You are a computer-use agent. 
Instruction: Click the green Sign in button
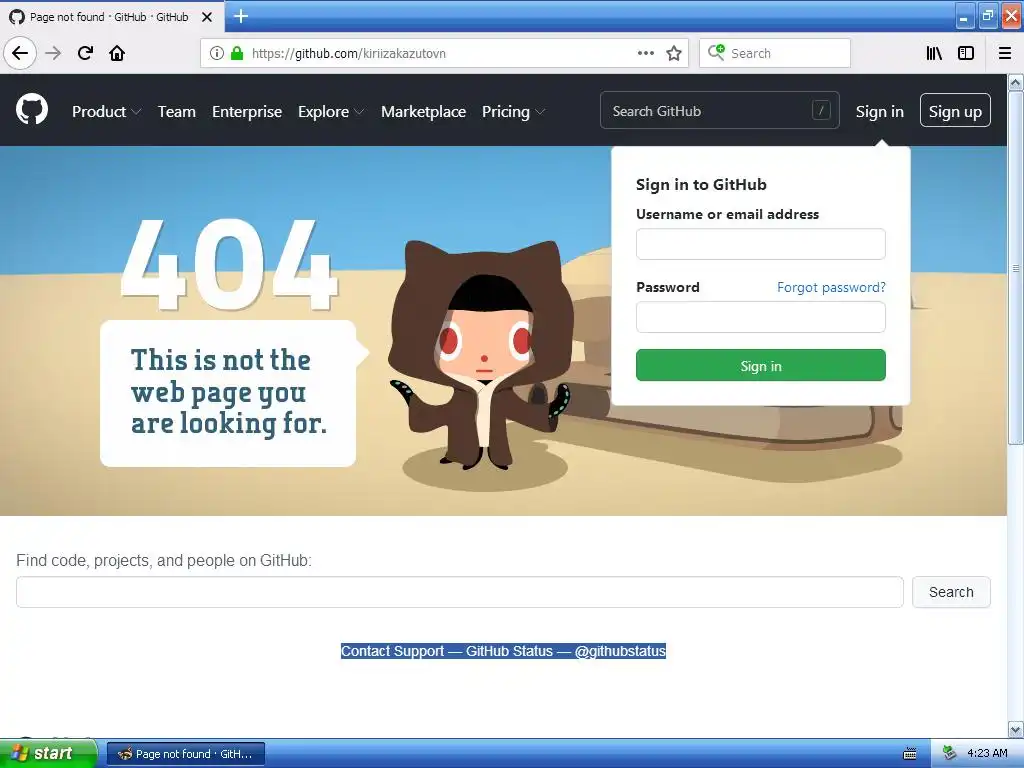(761, 365)
